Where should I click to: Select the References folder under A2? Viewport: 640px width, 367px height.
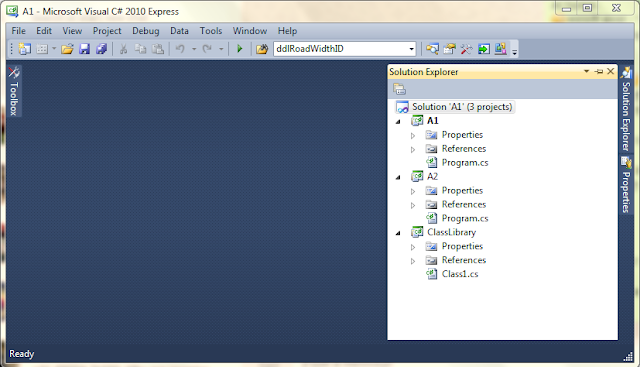click(x=464, y=204)
